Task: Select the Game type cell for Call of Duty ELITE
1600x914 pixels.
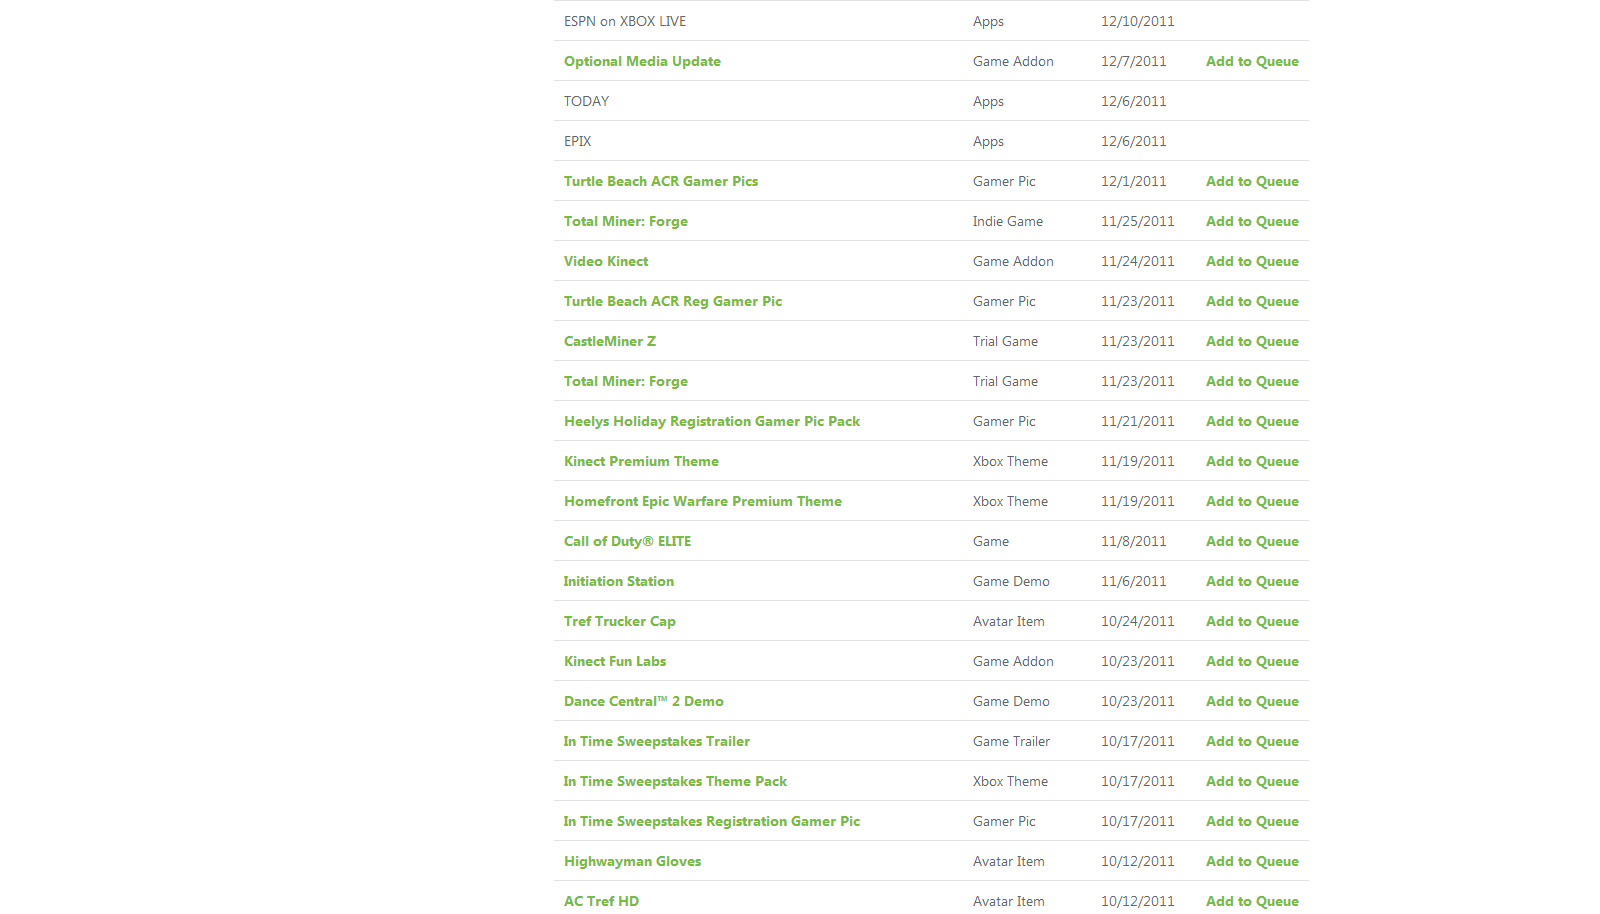Action: point(991,541)
